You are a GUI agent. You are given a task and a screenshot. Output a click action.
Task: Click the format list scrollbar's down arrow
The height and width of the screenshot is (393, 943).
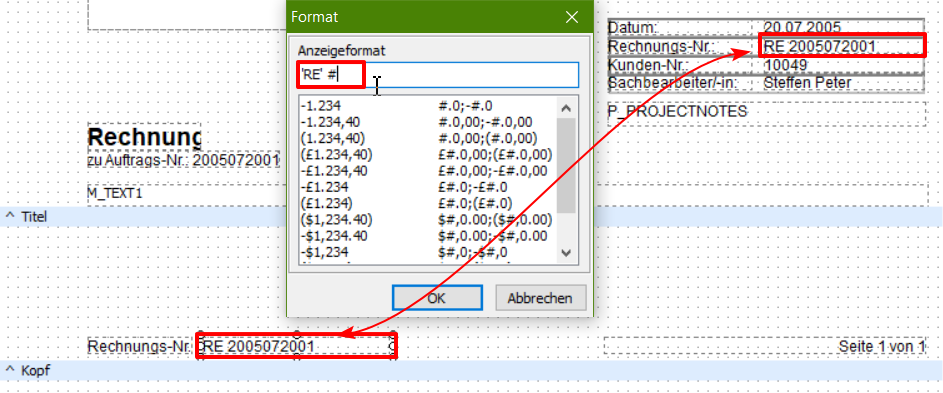coord(567,253)
